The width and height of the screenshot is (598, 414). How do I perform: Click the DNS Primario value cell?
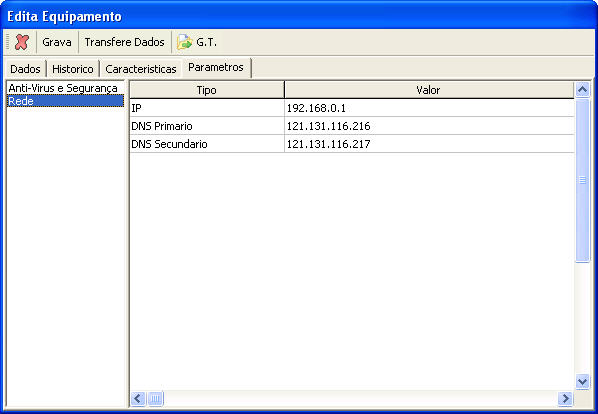coord(429,126)
